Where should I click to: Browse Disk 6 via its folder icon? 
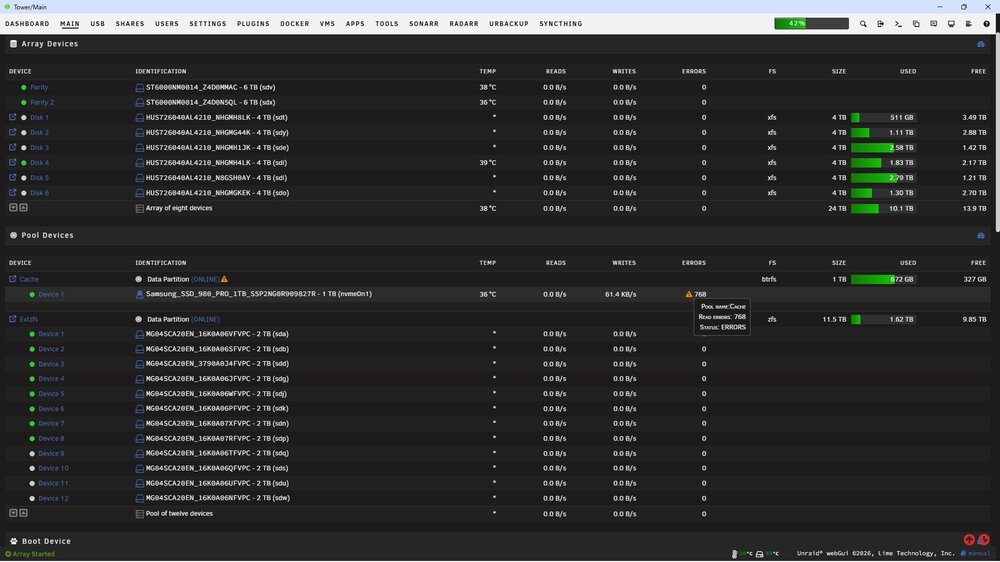click(x=12, y=192)
